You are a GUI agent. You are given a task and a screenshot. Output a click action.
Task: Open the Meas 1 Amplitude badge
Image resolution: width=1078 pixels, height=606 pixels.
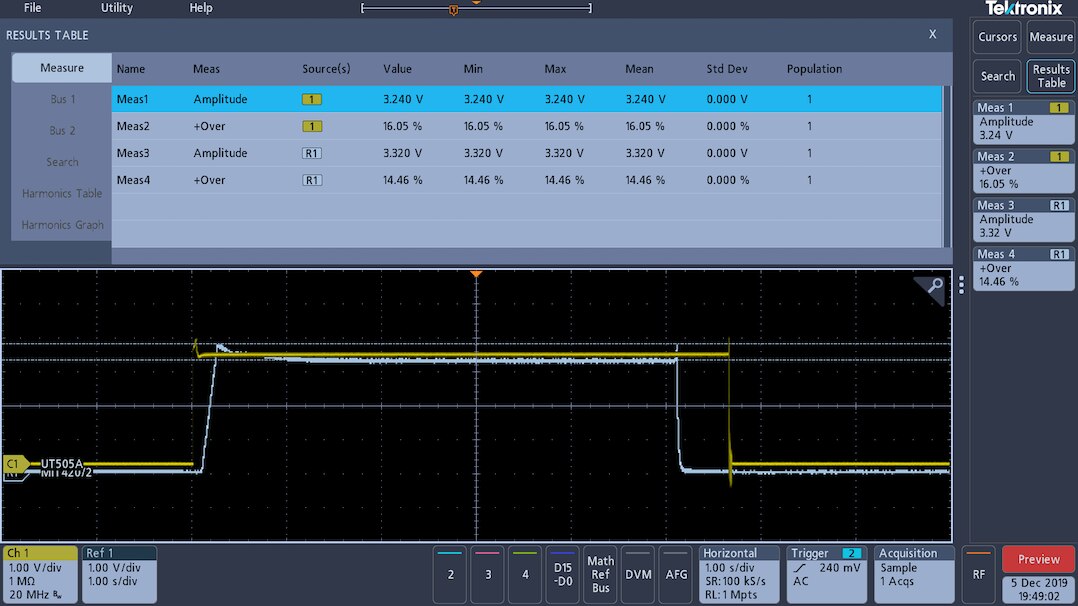(1022, 121)
